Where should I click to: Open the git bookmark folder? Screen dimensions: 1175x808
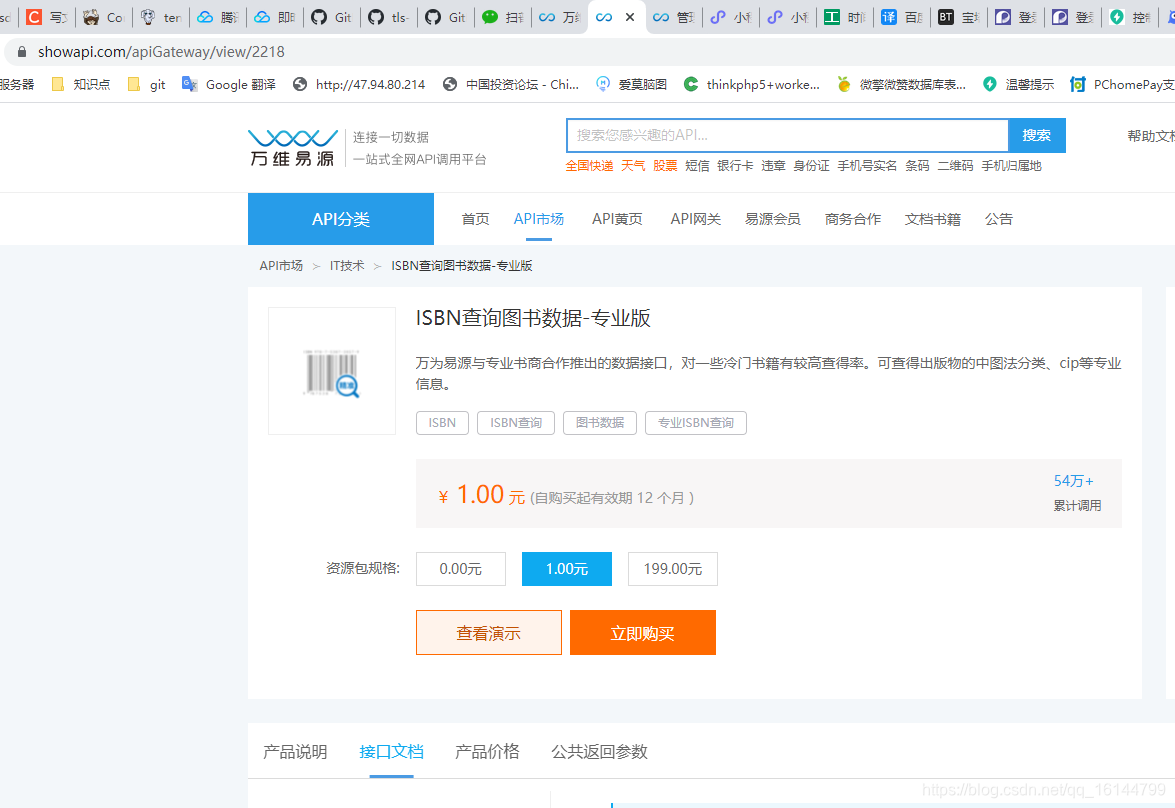click(147, 85)
